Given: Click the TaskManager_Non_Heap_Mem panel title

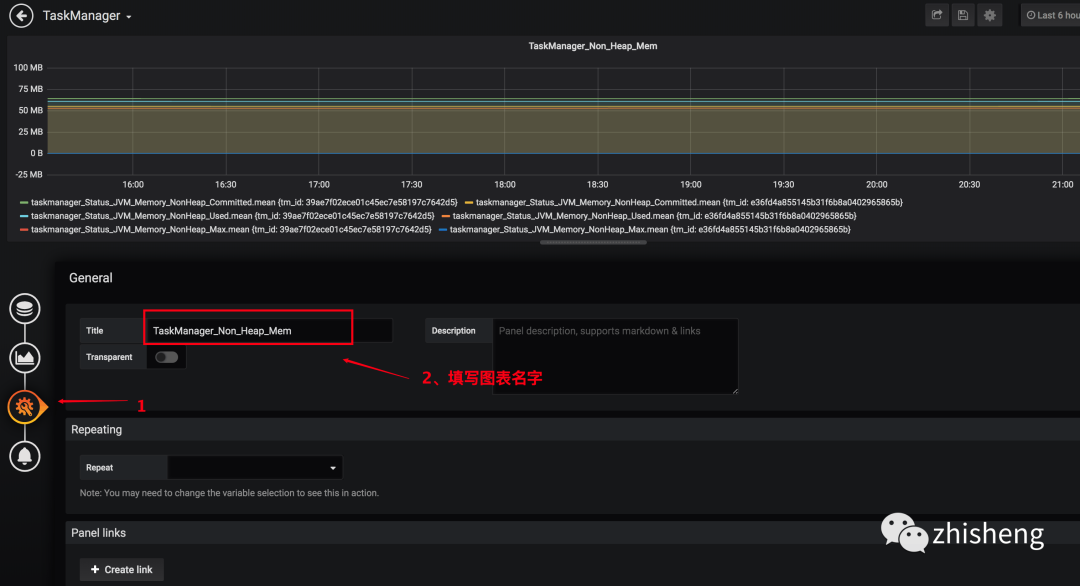Looking at the screenshot, I should click(592, 46).
